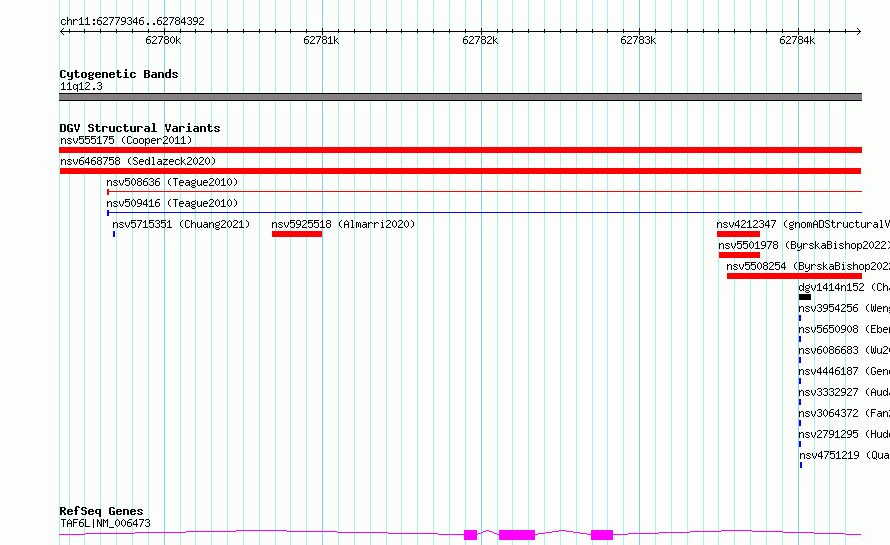Select the nsv4446187 variant label
The height and width of the screenshot is (545, 890).
point(844,371)
